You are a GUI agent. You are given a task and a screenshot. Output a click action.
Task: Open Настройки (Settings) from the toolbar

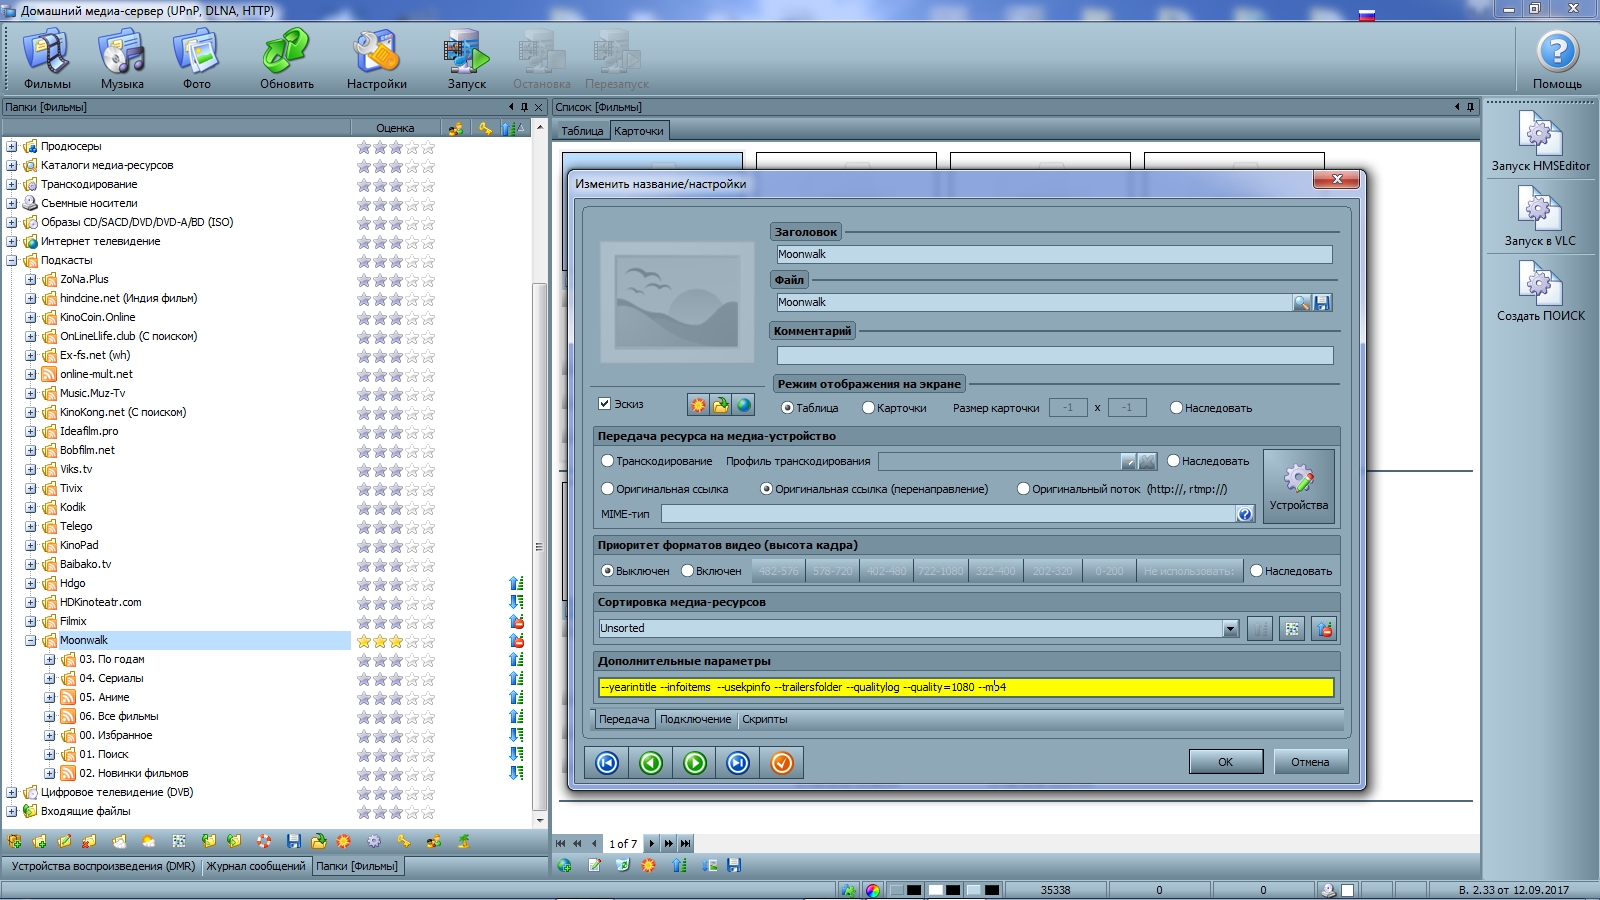coord(376,58)
